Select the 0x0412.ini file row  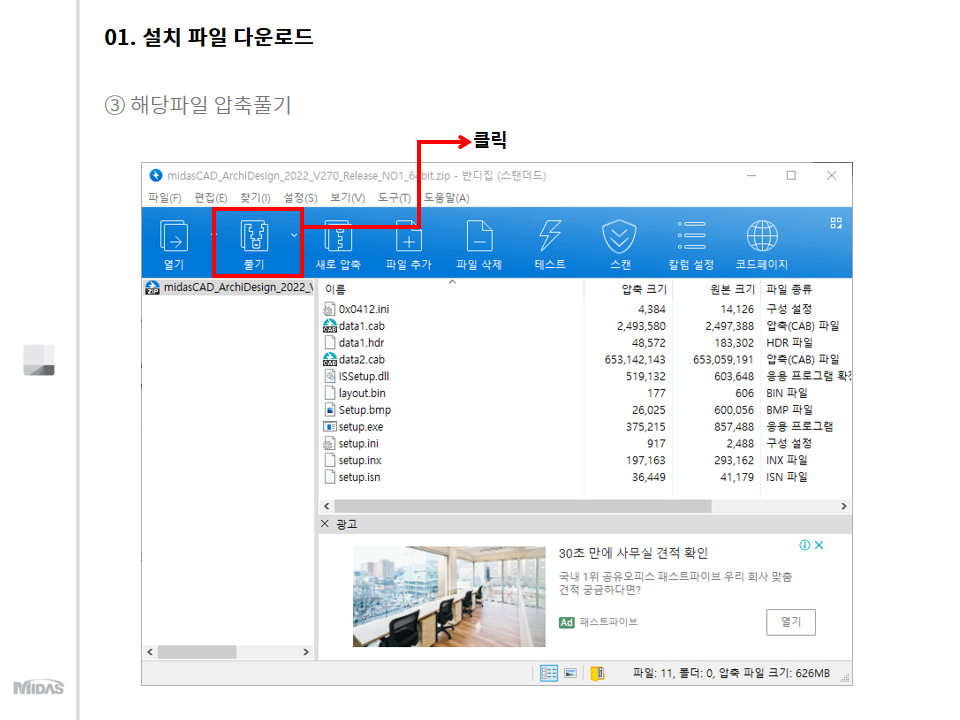point(585,309)
